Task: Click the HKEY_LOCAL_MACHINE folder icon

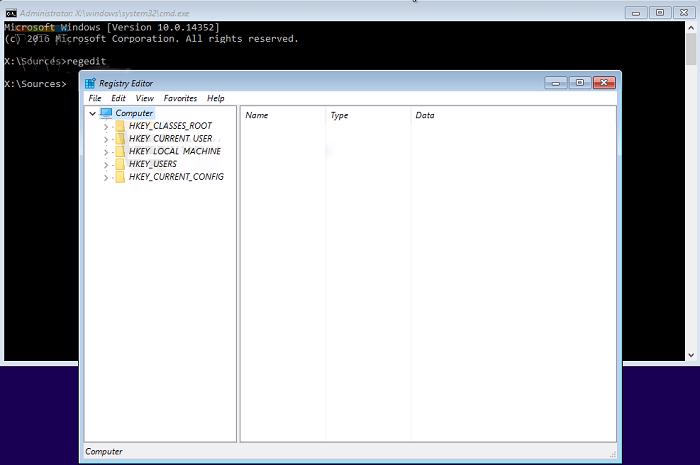Action: click(x=120, y=152)
